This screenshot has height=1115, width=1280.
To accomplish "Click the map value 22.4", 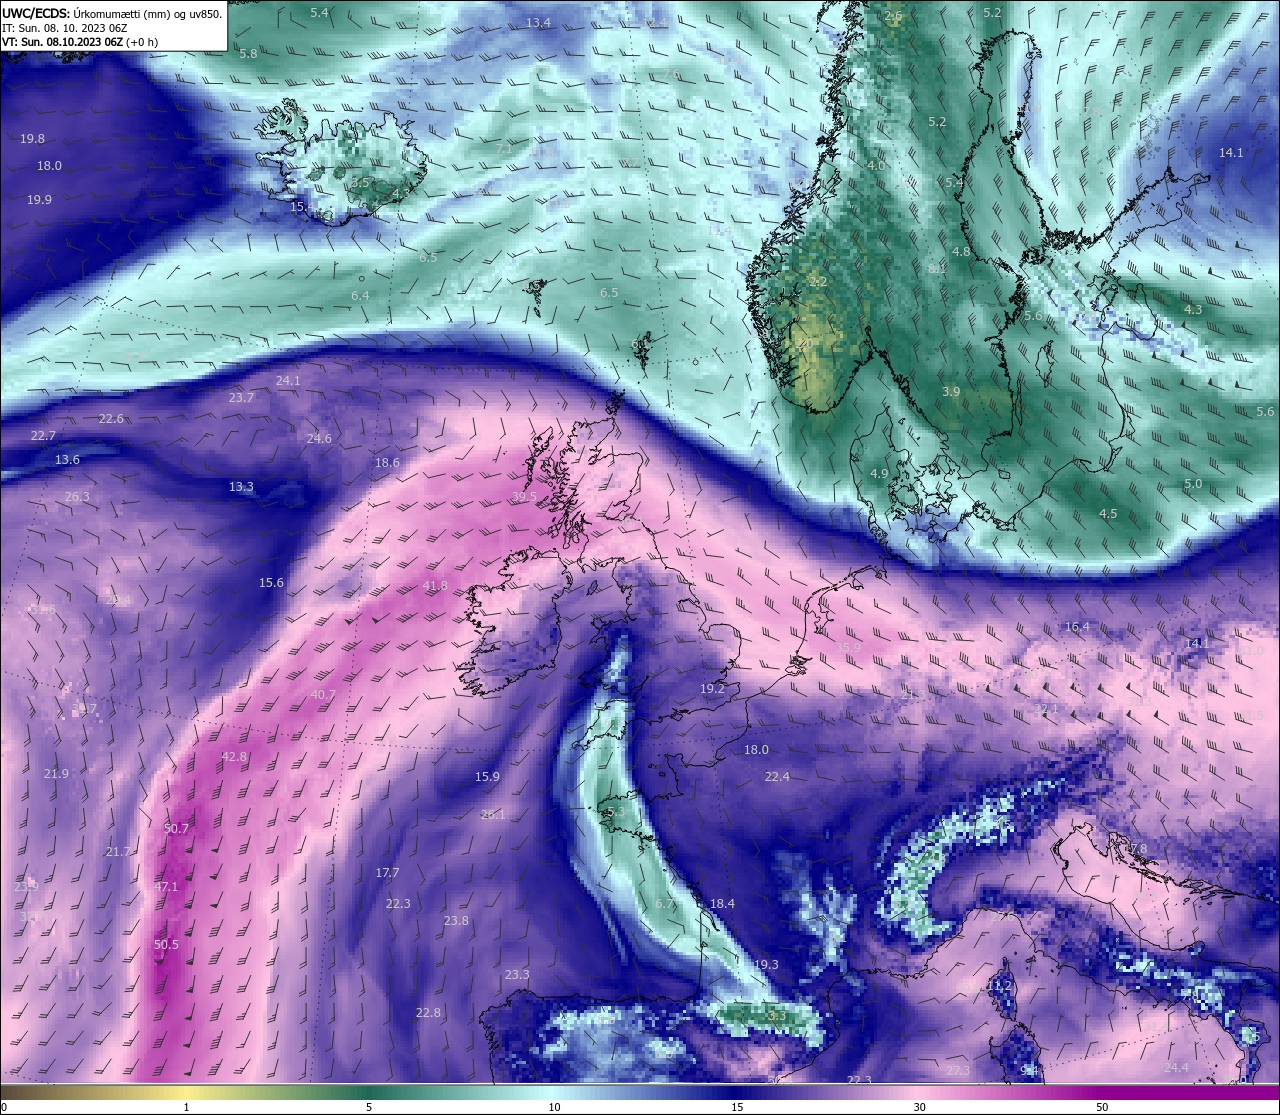I will 777,777.
